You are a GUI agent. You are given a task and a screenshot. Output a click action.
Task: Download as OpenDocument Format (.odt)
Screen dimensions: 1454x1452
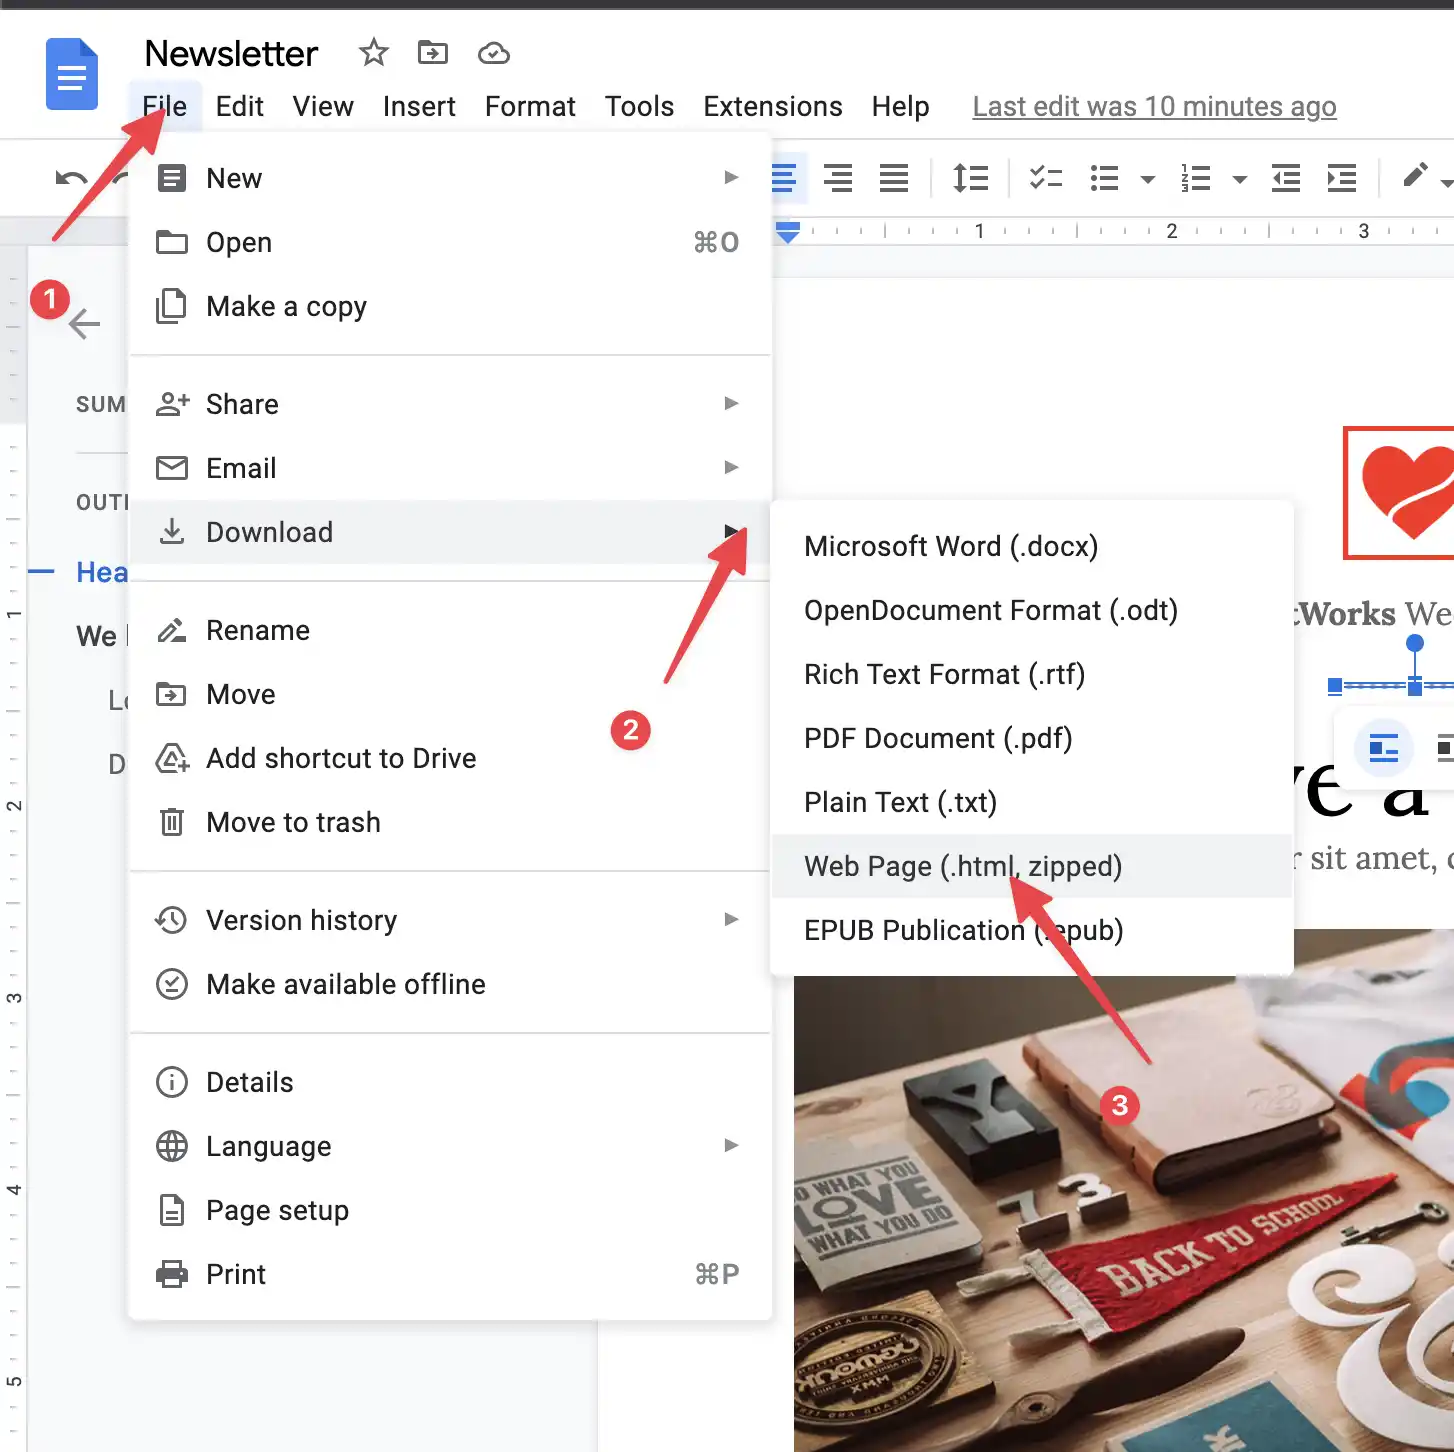[1032, 610]
